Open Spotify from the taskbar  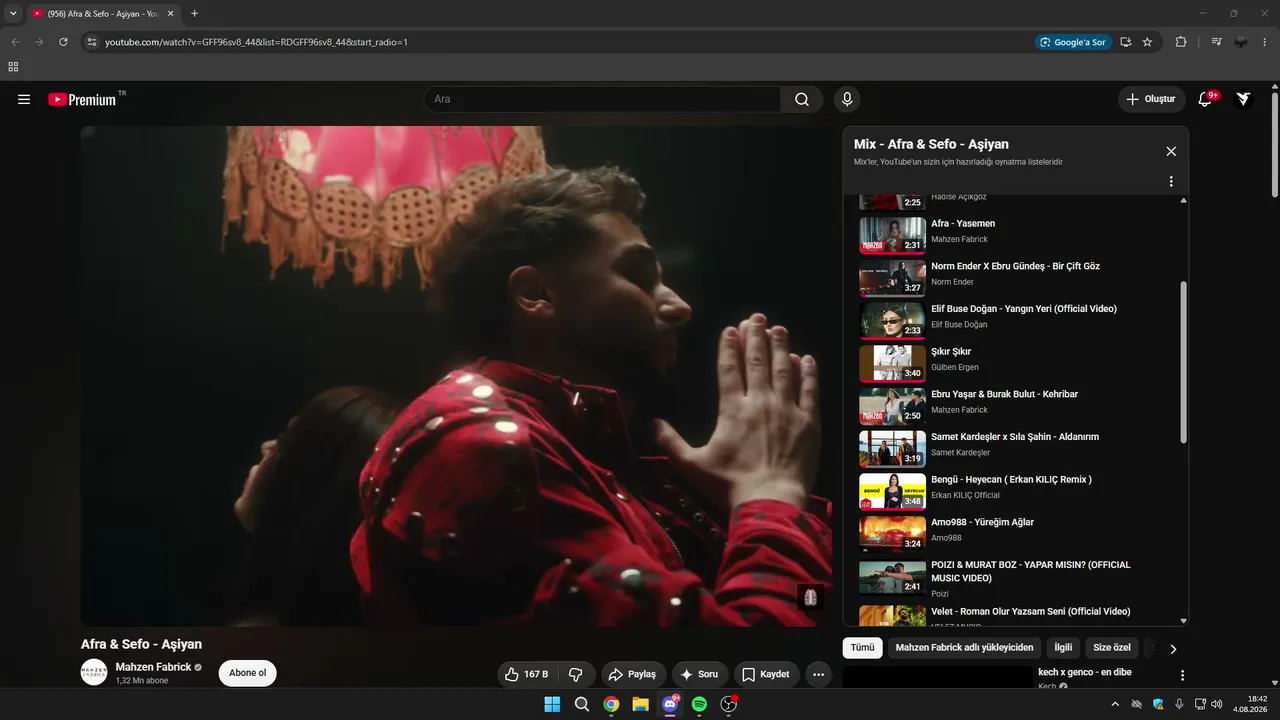tap(699, 704)
